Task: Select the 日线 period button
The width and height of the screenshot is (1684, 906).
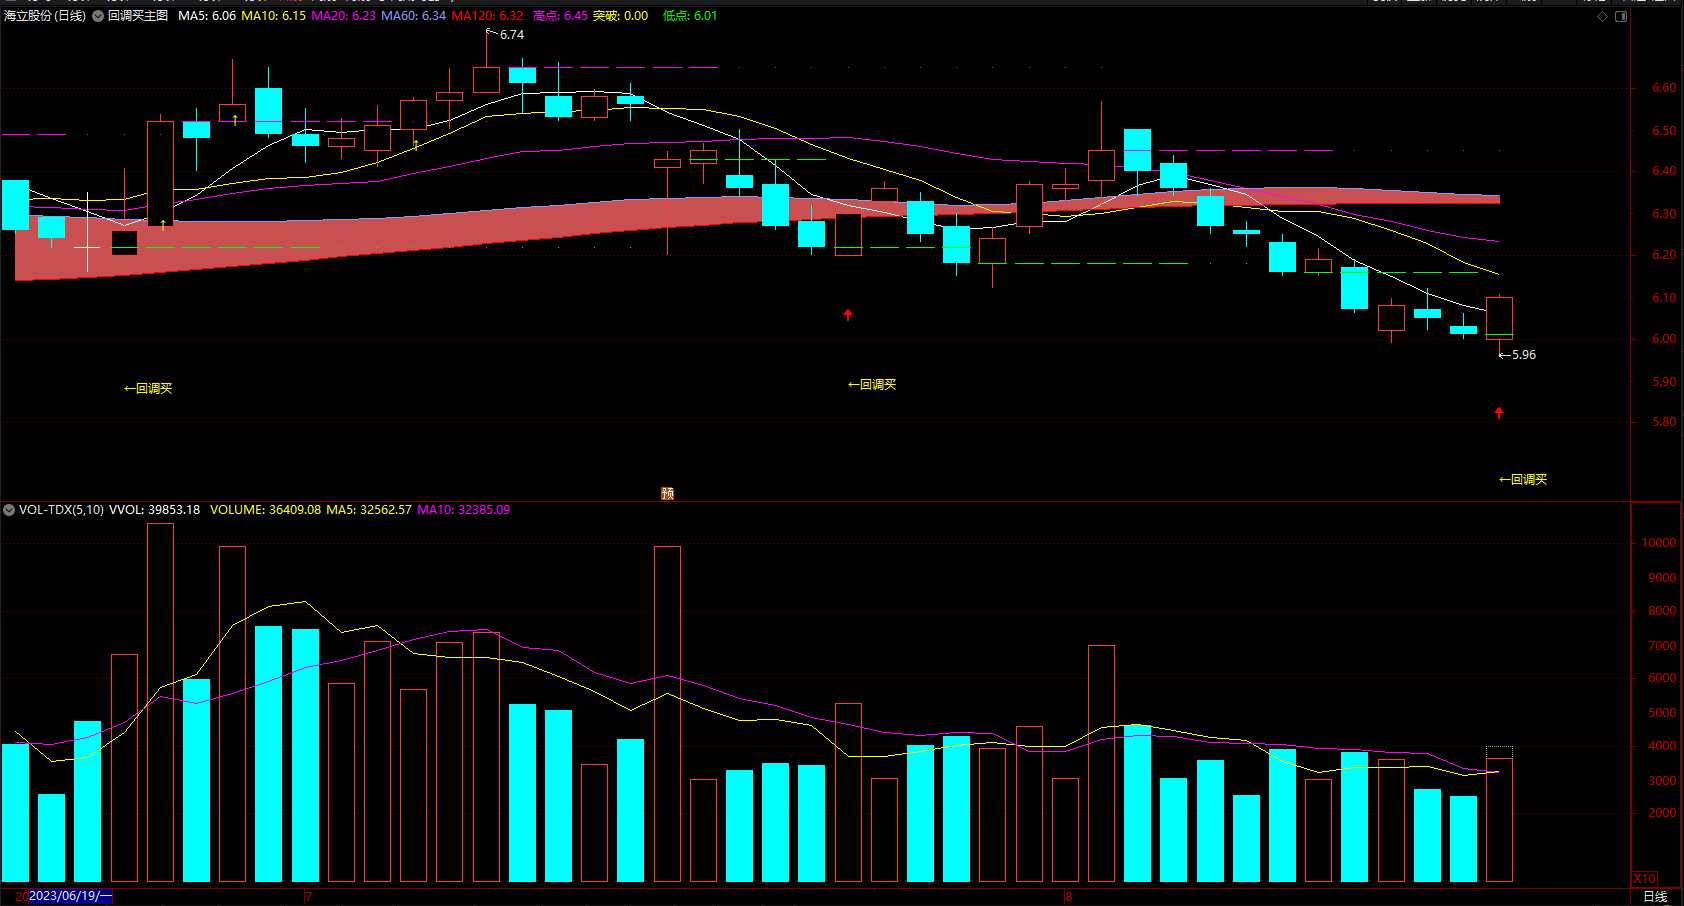Action: [1655, 897]
